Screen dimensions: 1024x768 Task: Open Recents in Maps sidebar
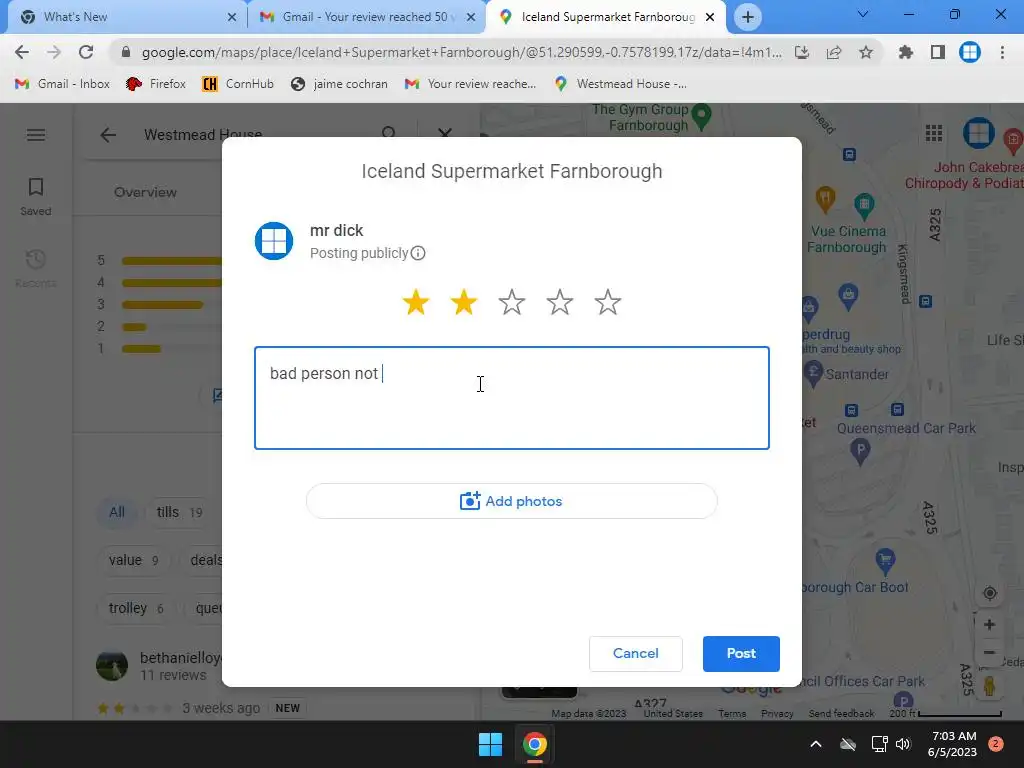tap(36, 268)
